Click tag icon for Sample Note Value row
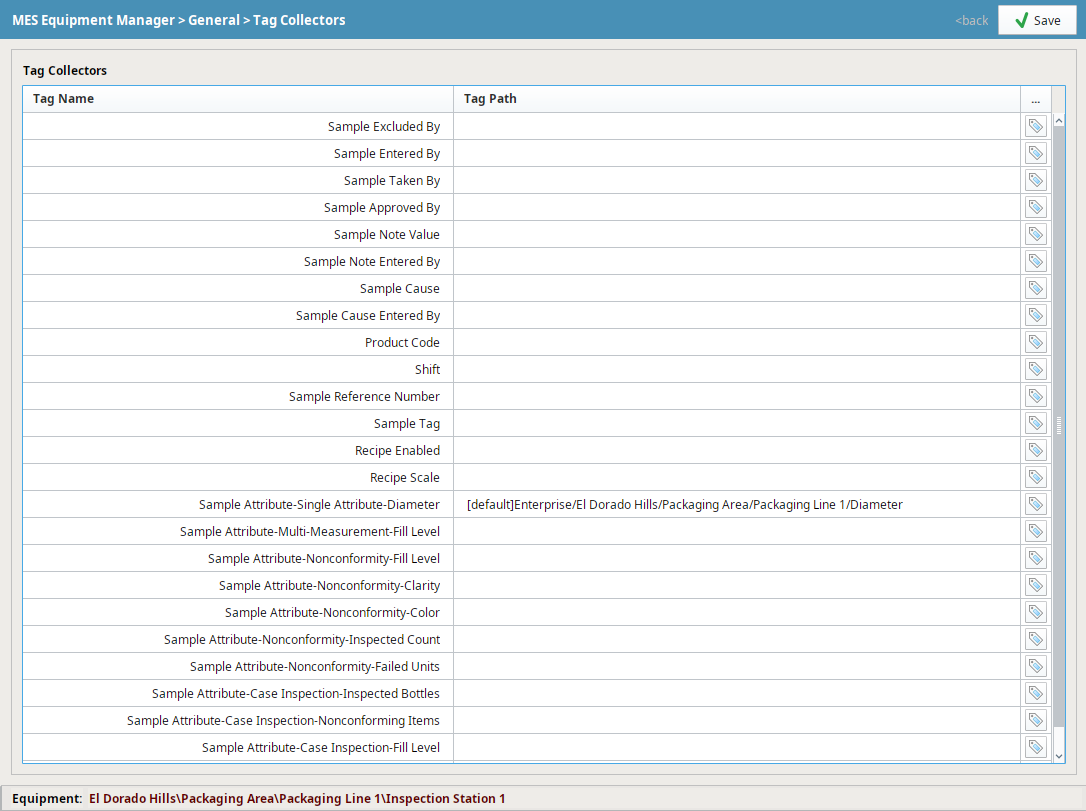Screen dimensions: 1086x811 (1035, 234)
